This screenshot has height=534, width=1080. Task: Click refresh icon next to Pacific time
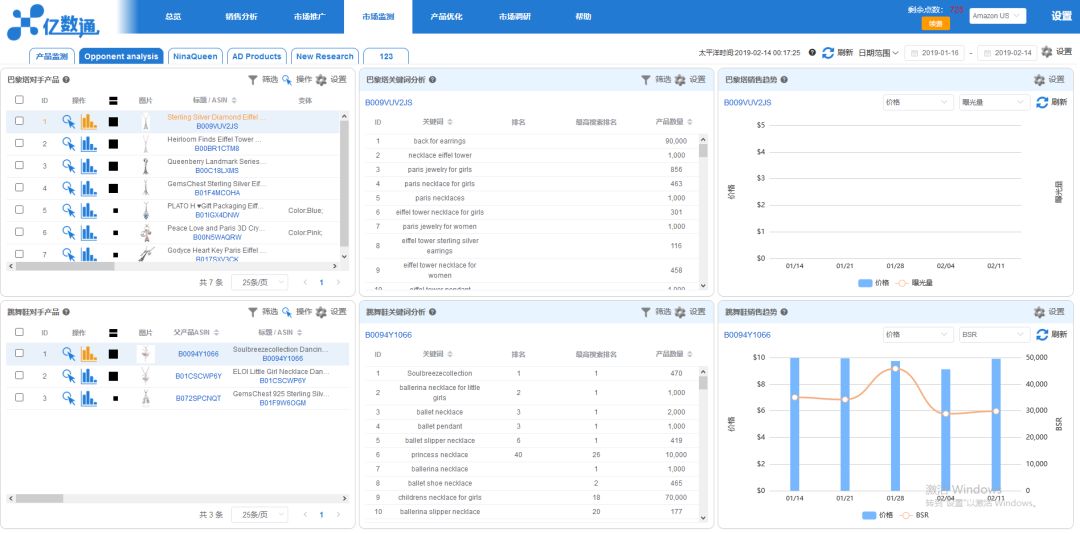(x=828, y=52)
